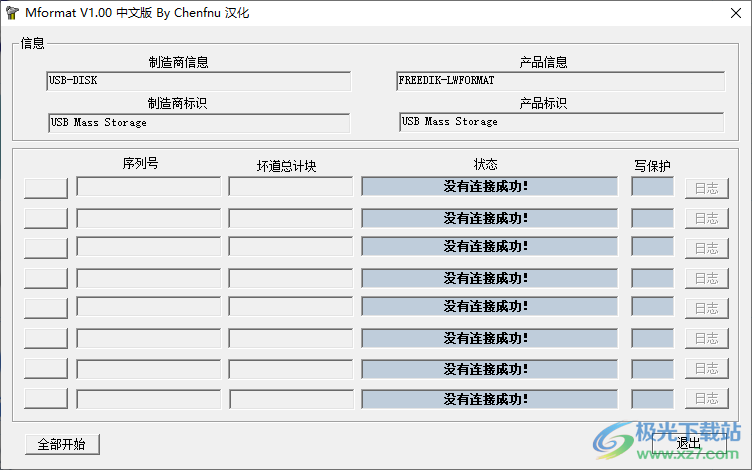The height and width of the screenshot is (470, 752).
Task: Click the blank start button of the third row
Action: click(x=46, y=248)
